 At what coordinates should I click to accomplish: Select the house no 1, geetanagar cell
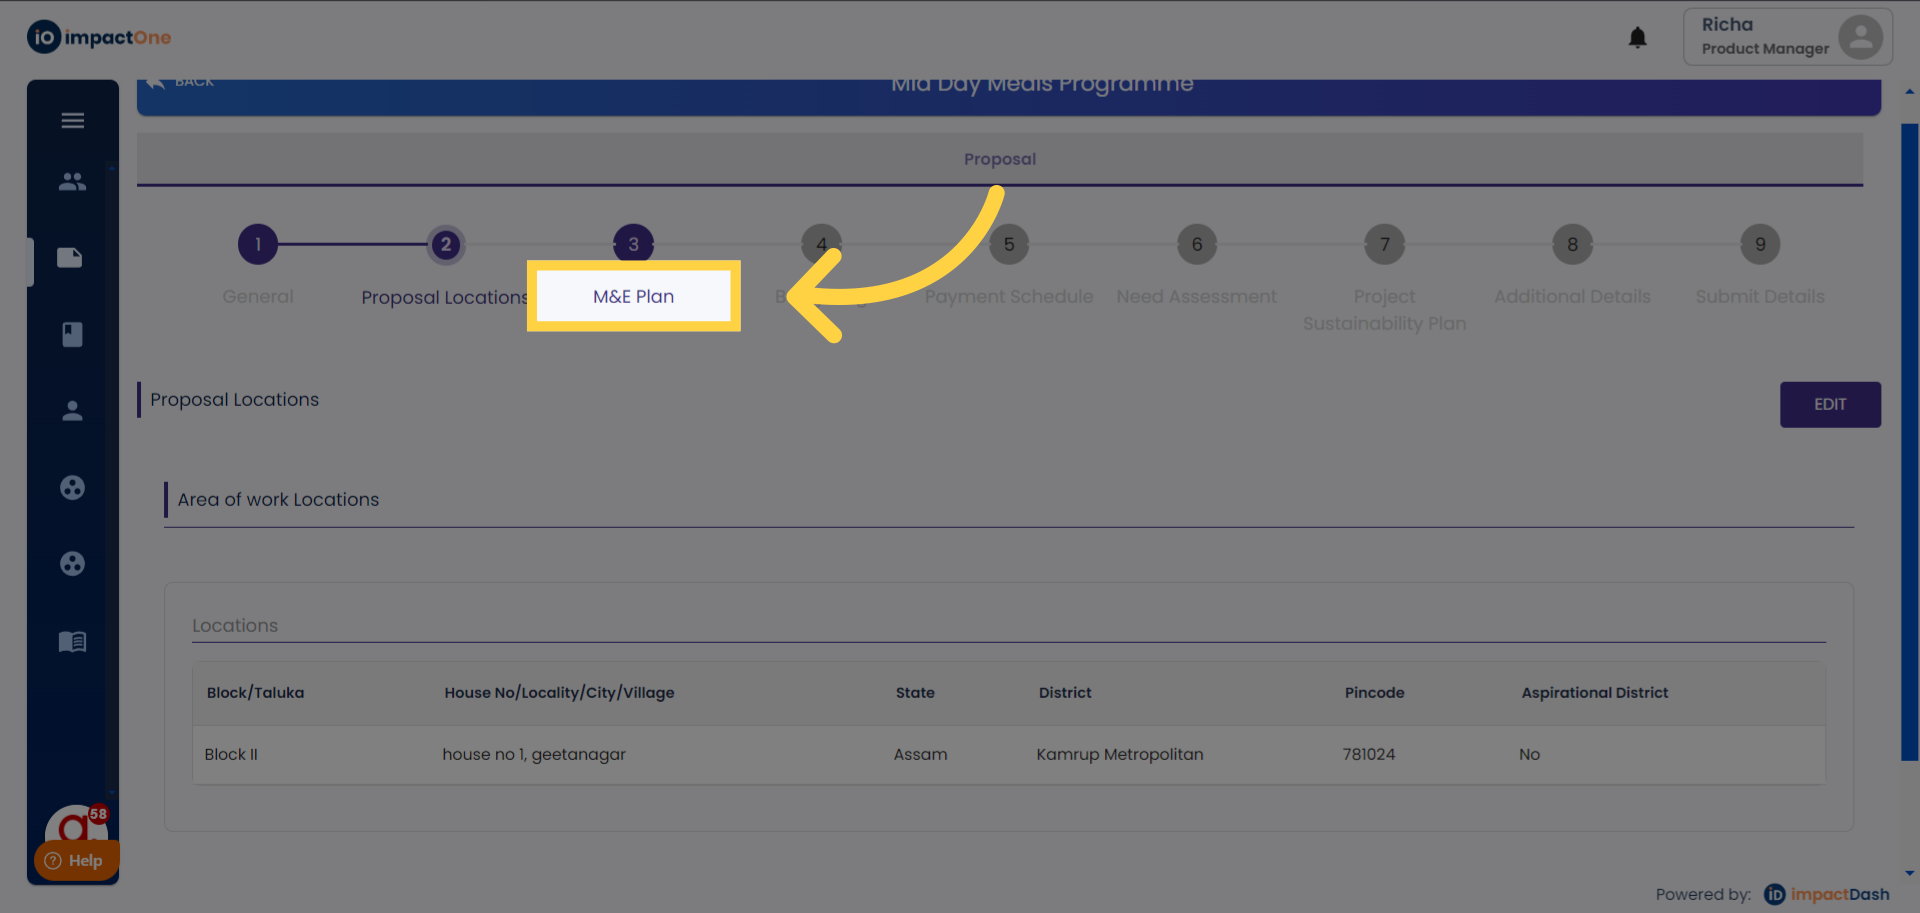(534, 755)
